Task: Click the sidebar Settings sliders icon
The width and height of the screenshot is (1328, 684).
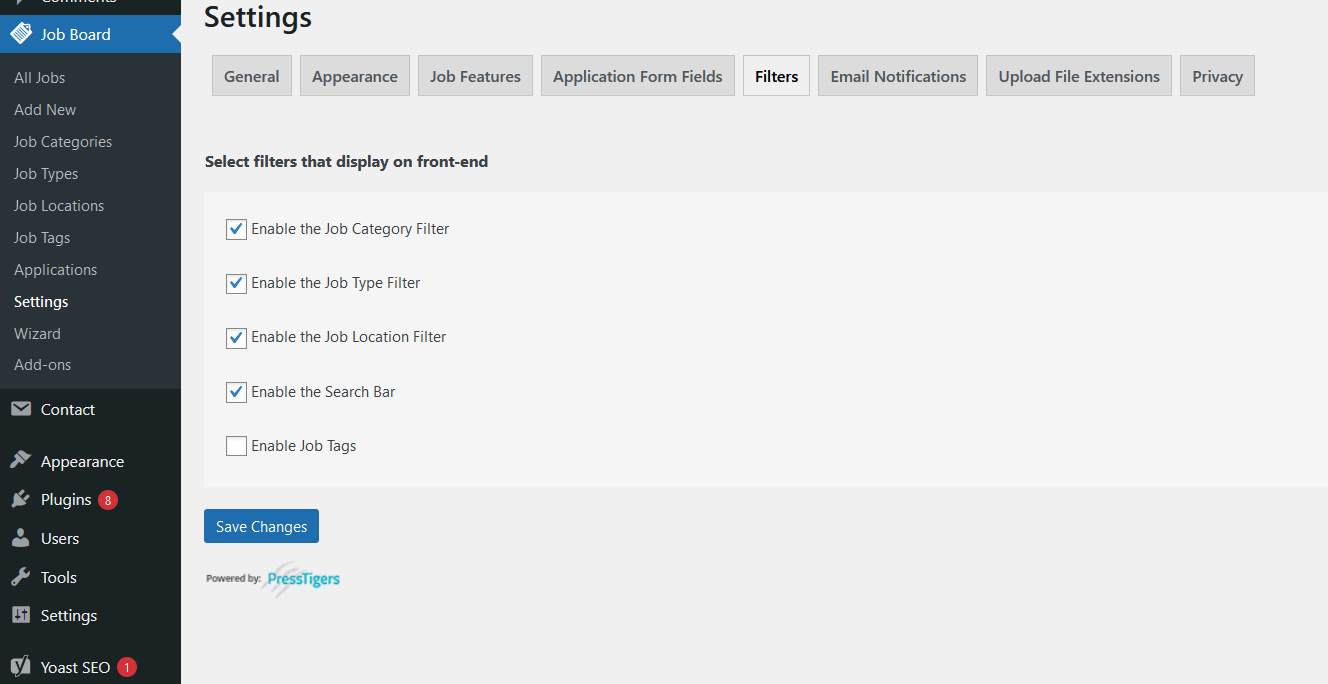Action: click(x=20, y=615)
